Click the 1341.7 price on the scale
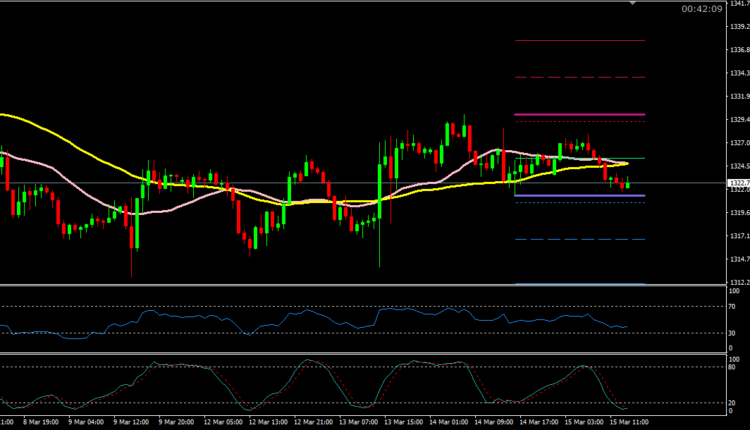The image size is (750, 430). point(739,3)
